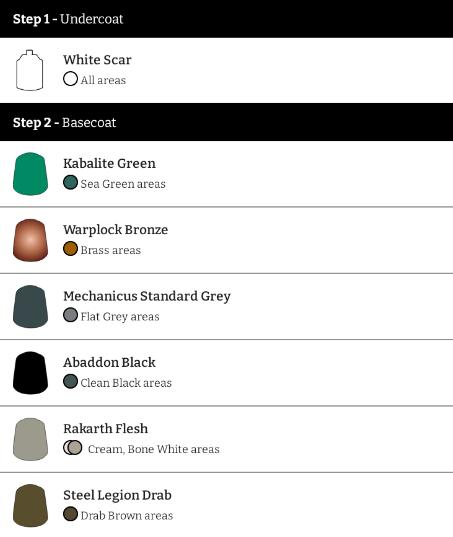Click the Steel Legion Drab paint pot
Image resolution: width=453 pixels, height=537 pixels.
pyautogui.click(x=30, y=505)
